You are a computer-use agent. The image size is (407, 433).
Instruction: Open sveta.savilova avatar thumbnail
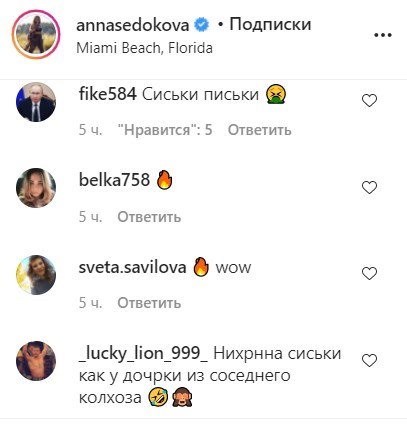[36, 275]
